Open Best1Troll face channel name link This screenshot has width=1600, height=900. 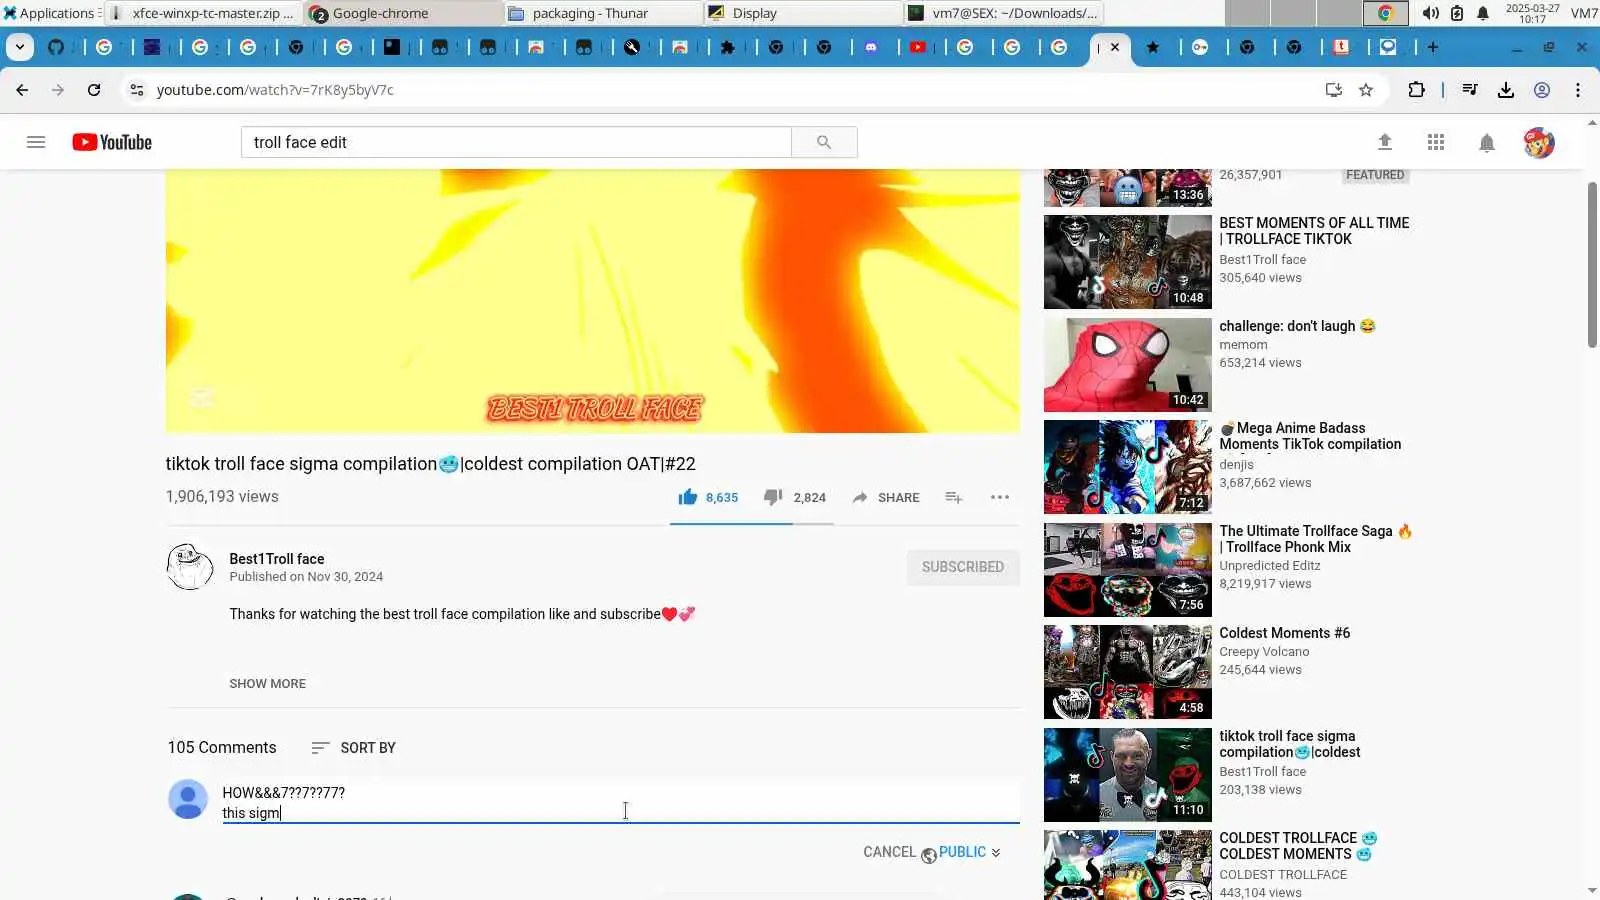(277, 559)
